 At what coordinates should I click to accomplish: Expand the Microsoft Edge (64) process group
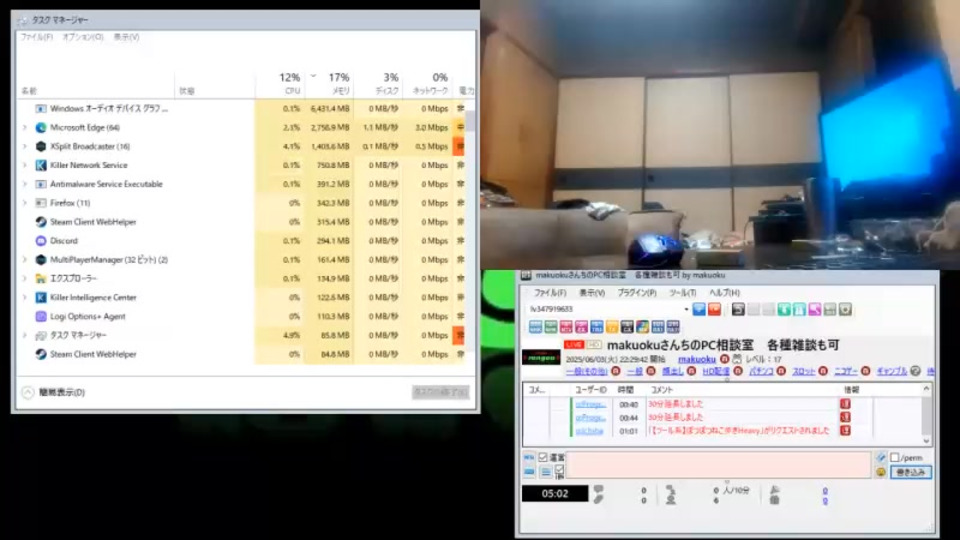pos(24,127)
